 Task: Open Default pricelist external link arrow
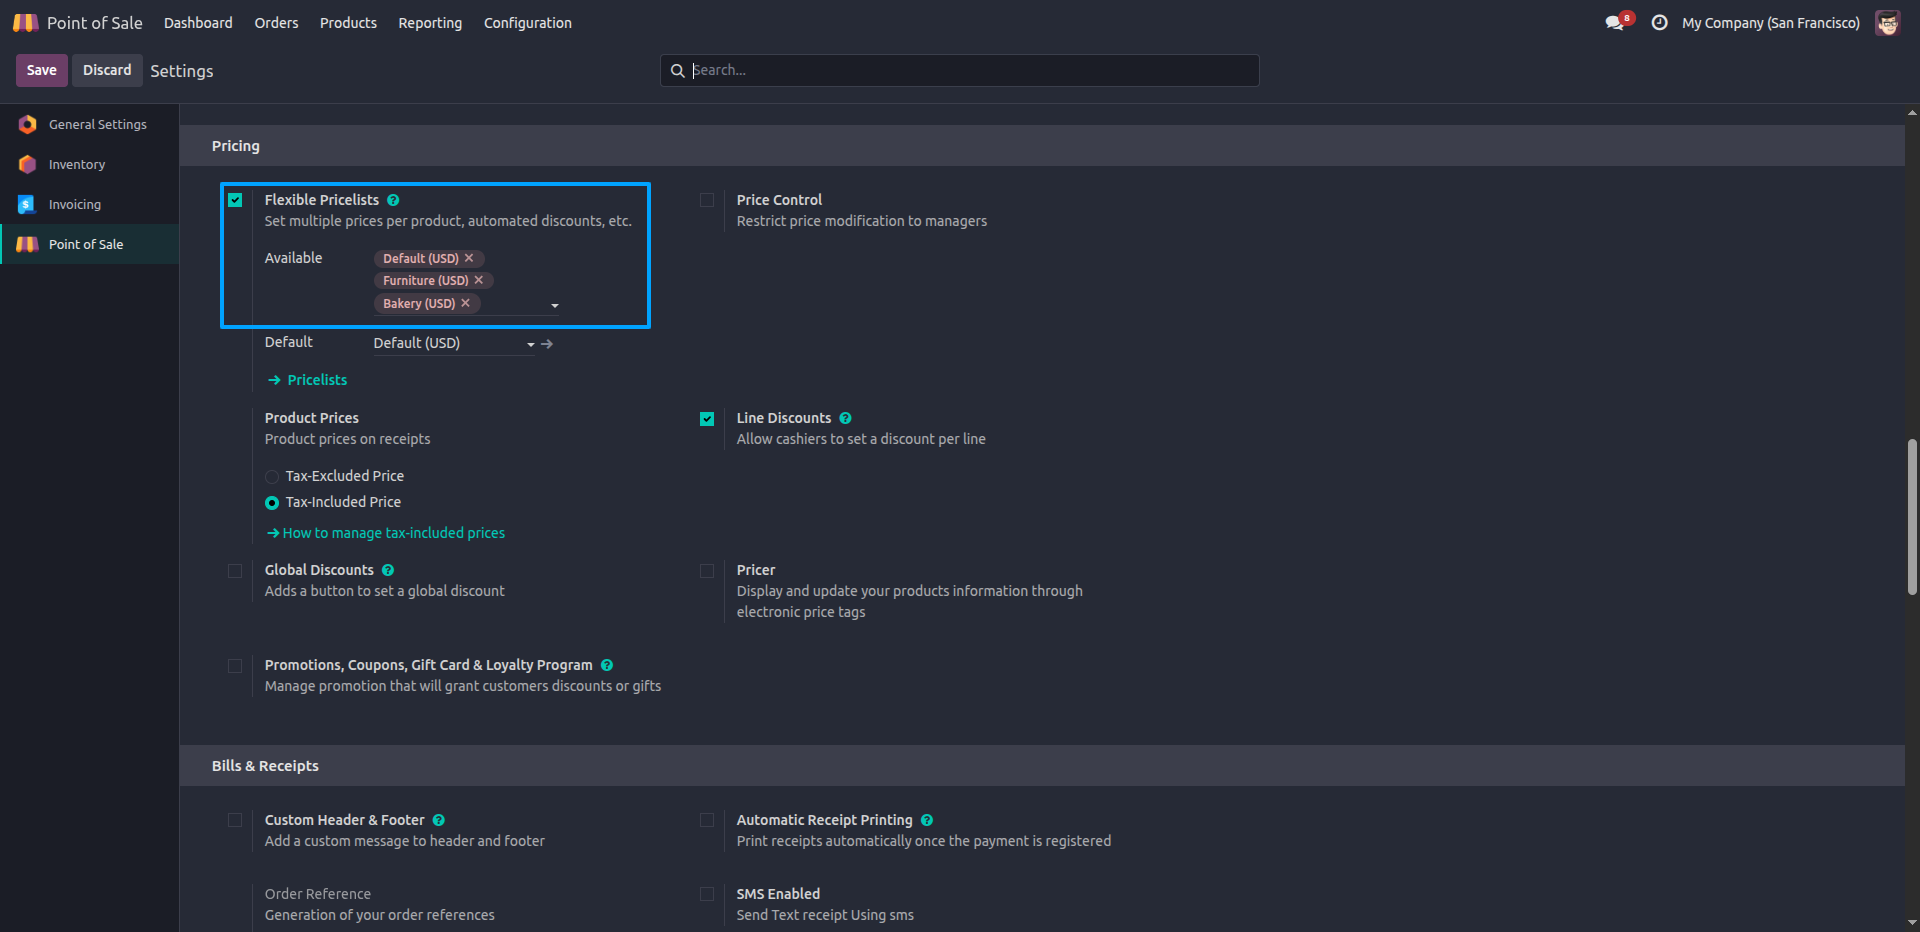[x=547, y=344]
